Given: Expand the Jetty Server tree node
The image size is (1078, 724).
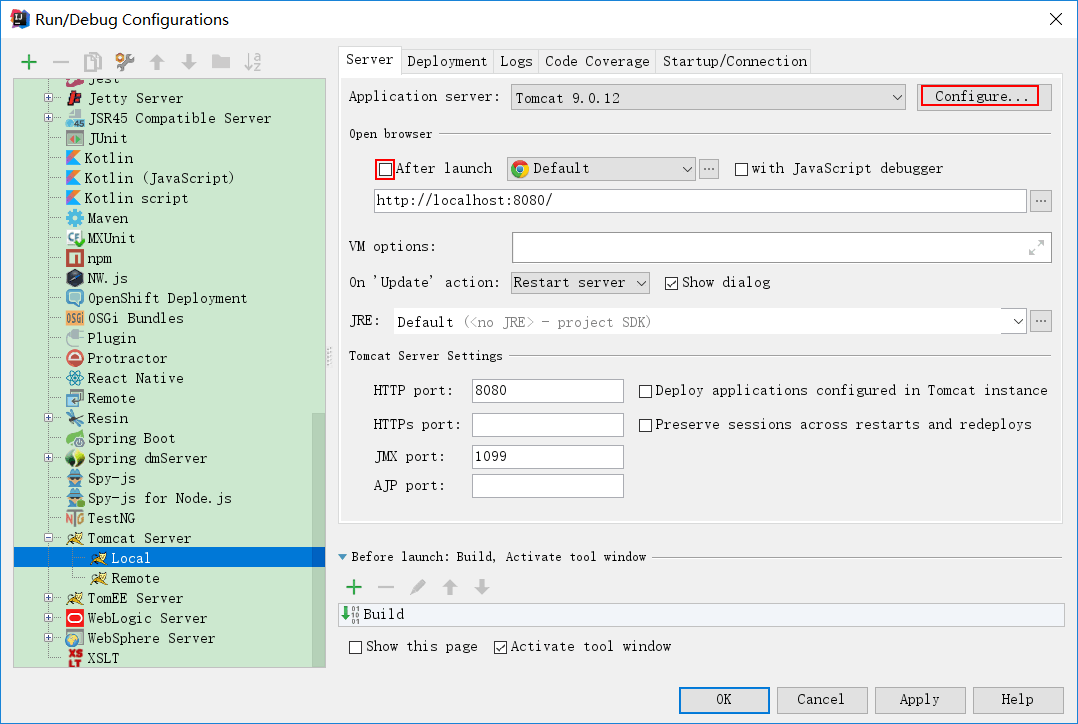Looking at the screenshot, I should [49, 98].
